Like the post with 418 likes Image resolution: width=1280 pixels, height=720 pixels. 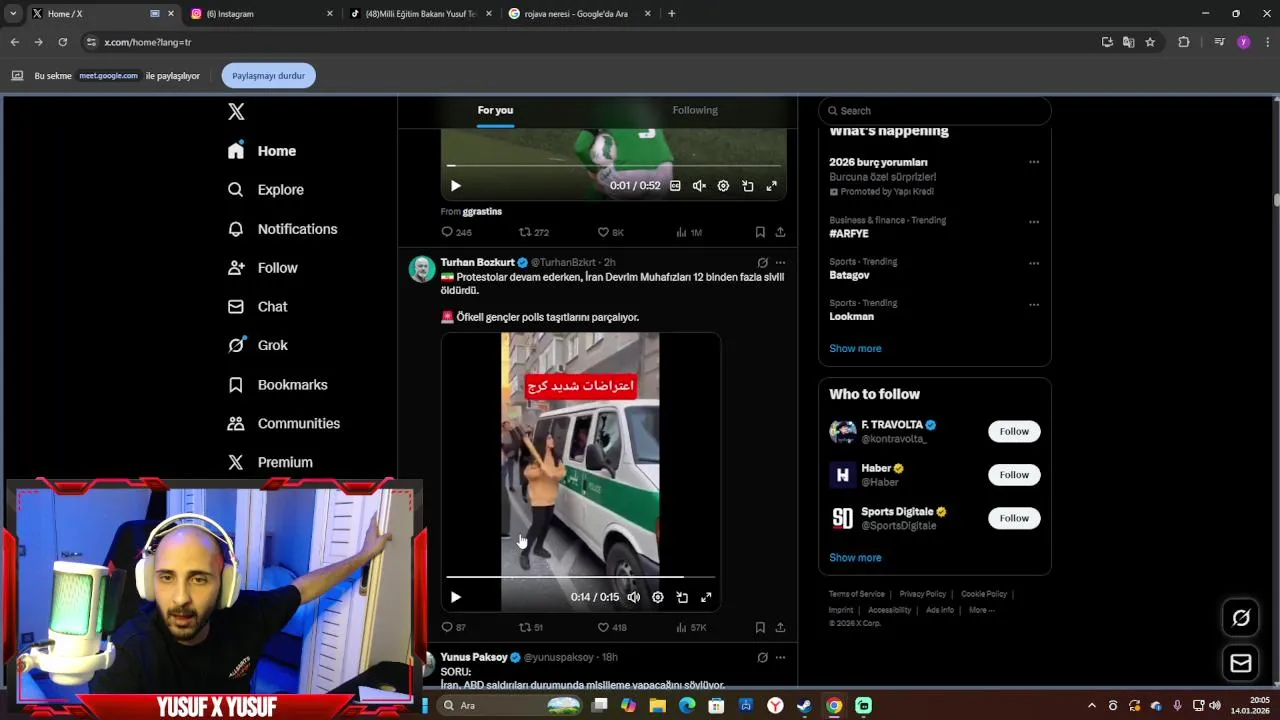pos(612,628)
